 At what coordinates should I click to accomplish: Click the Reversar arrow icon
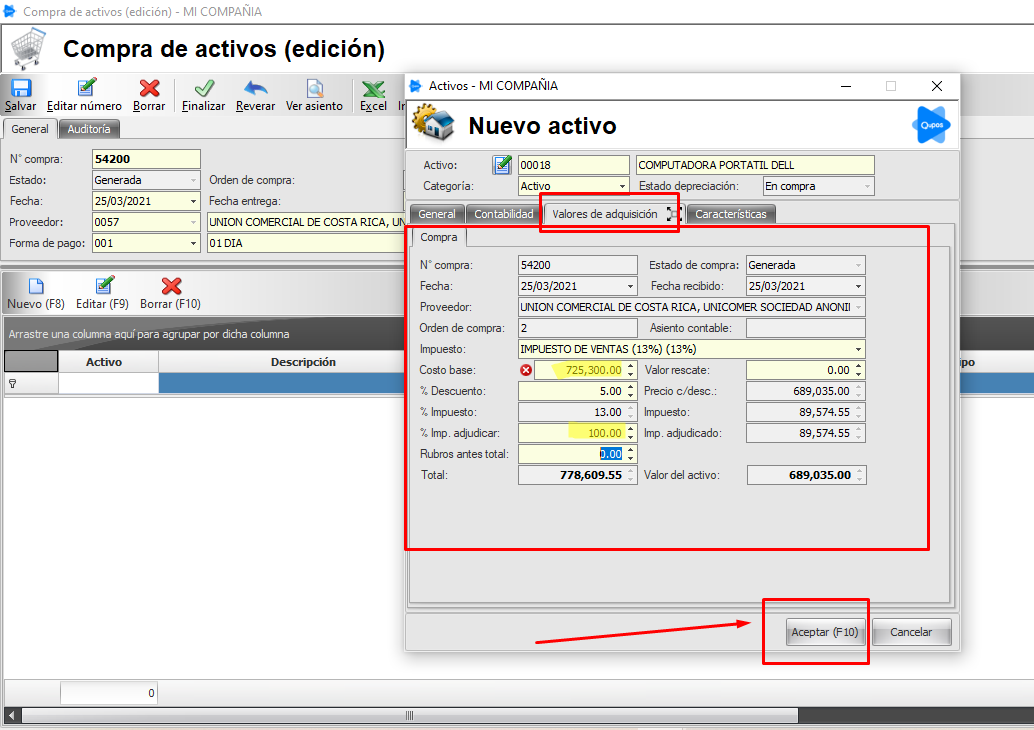tap(255, 89)
